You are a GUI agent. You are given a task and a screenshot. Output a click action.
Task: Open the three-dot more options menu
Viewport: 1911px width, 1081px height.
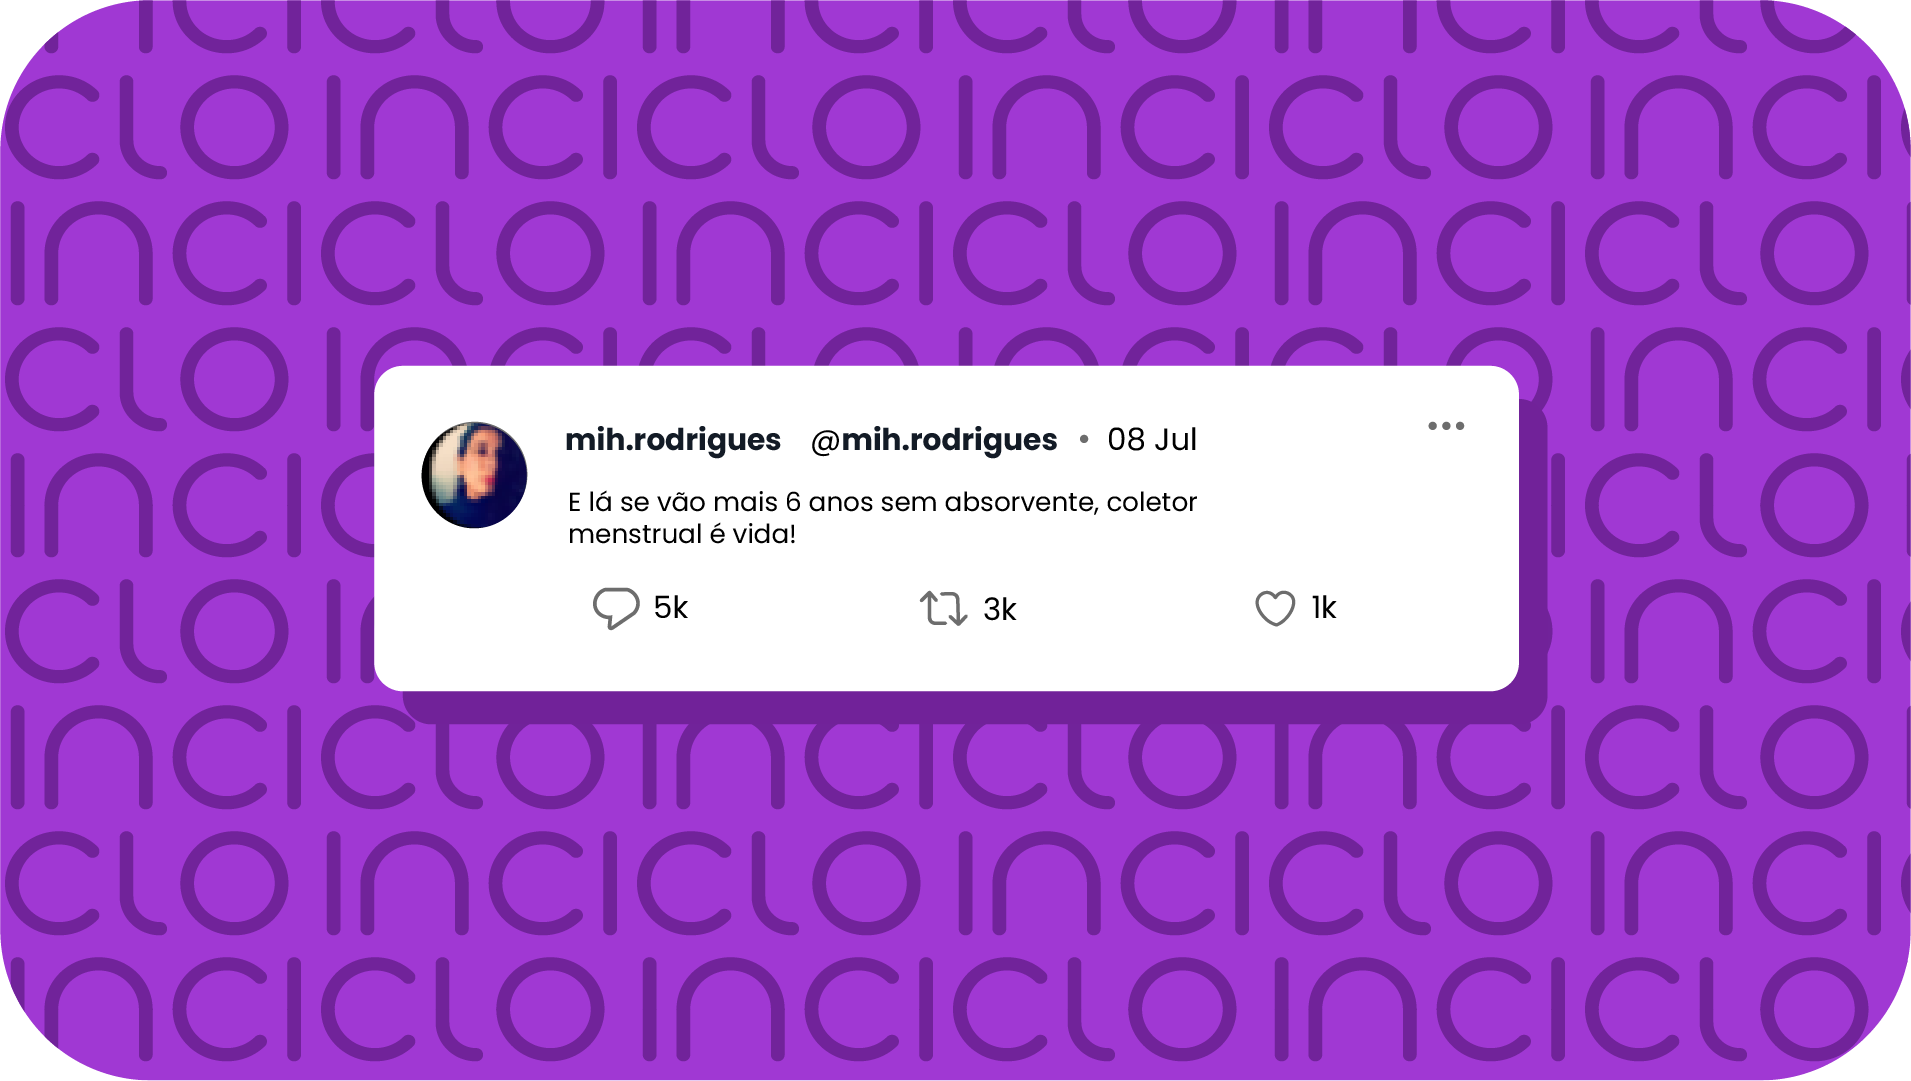1446,426
